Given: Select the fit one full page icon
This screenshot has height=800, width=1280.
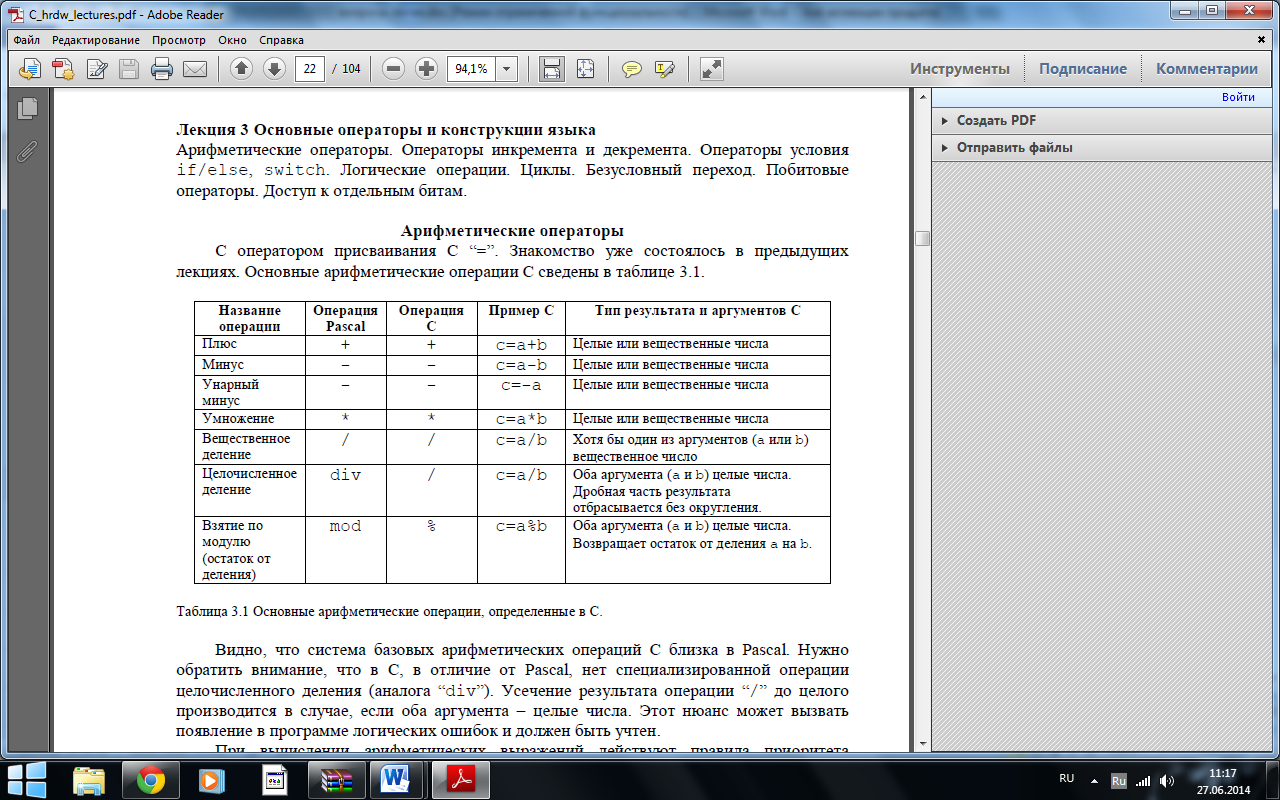Looking at the screenshot, I should point(585,69).
